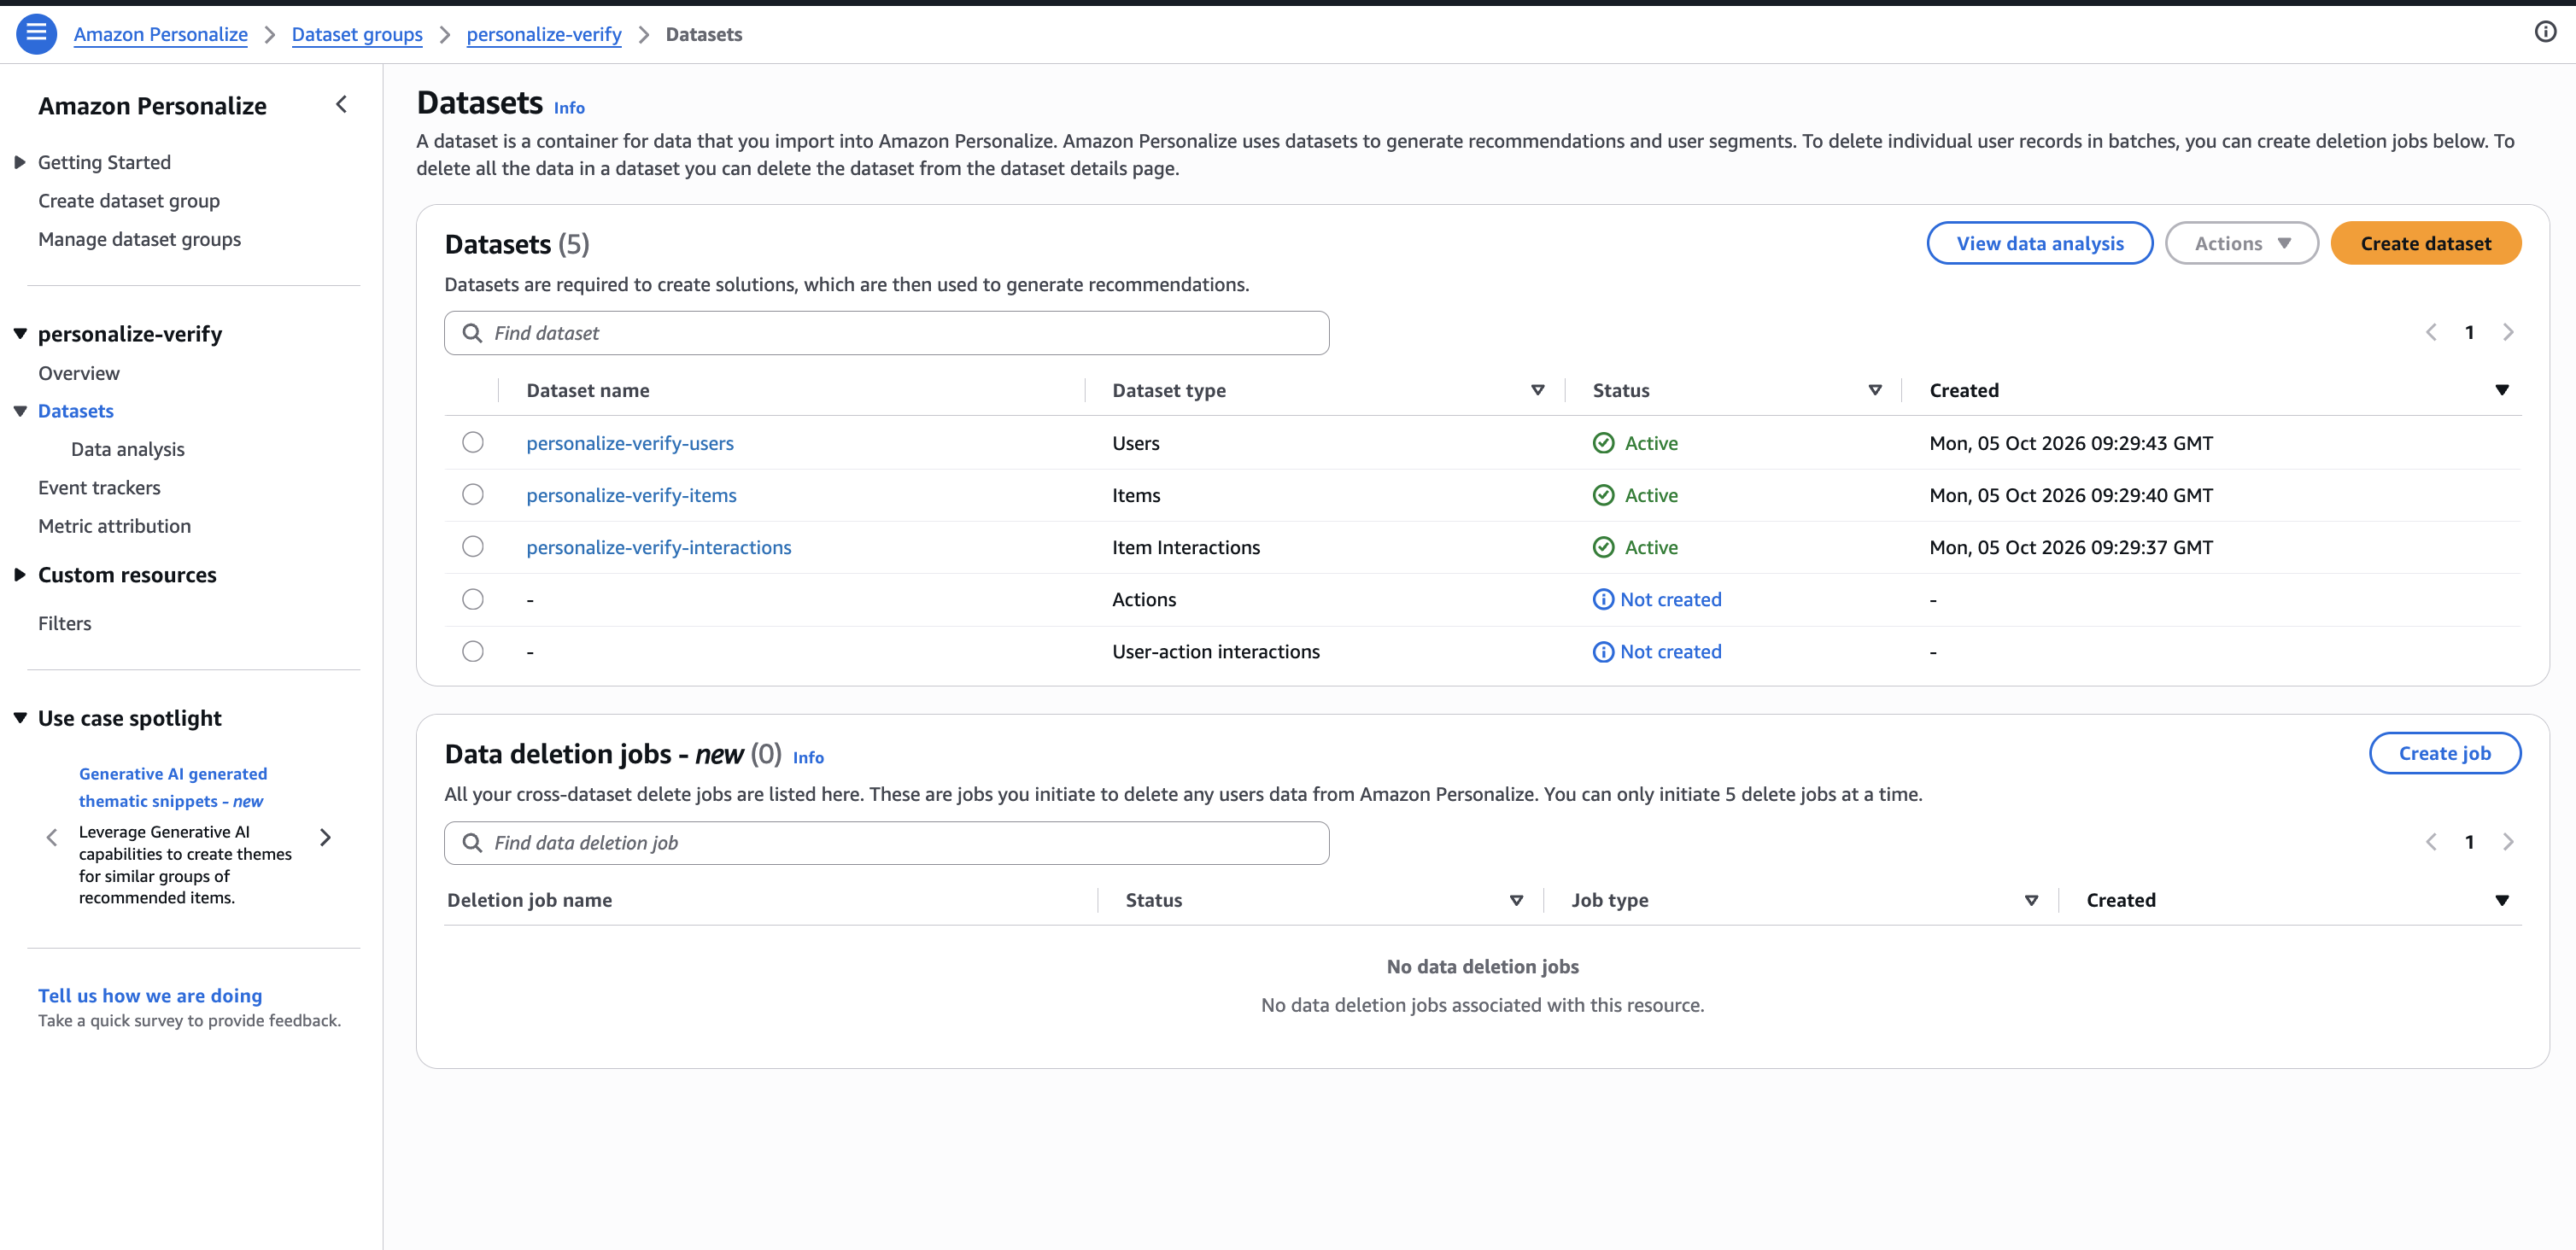Click Not created info icon for User-action interactions
The height and width of the screenshot is (1250, 2576).
pos(1603,652)
